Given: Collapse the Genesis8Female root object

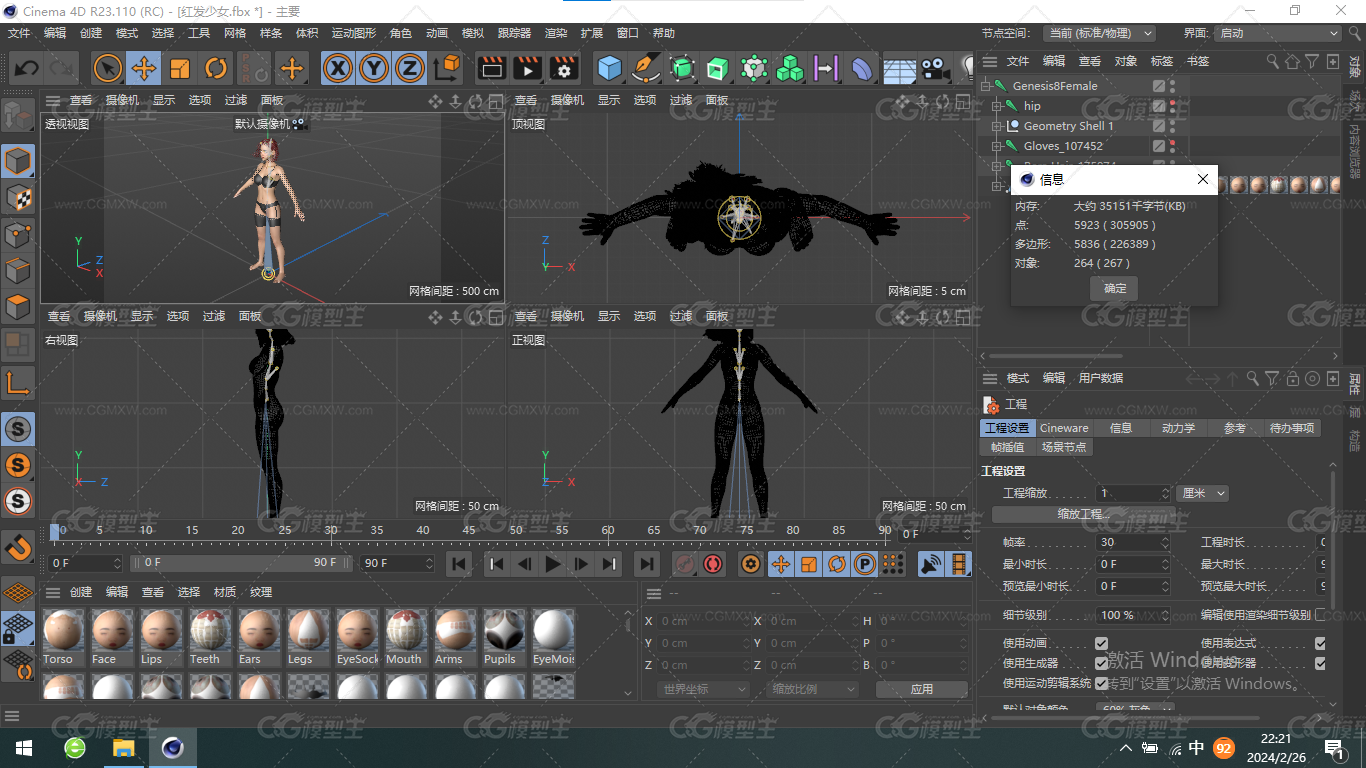Looking at the screenshot, I should [986, 86].
